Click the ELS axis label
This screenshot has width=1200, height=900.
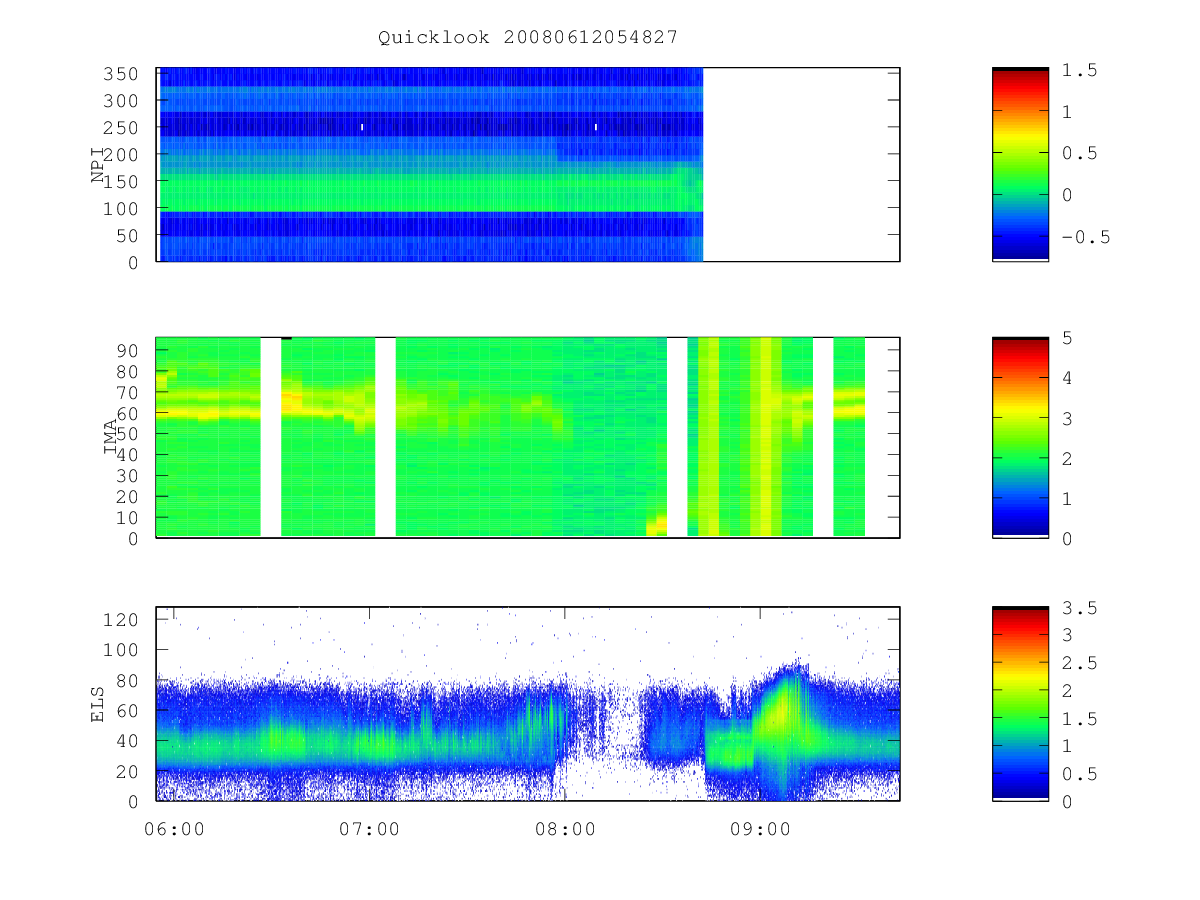[98, 704]
